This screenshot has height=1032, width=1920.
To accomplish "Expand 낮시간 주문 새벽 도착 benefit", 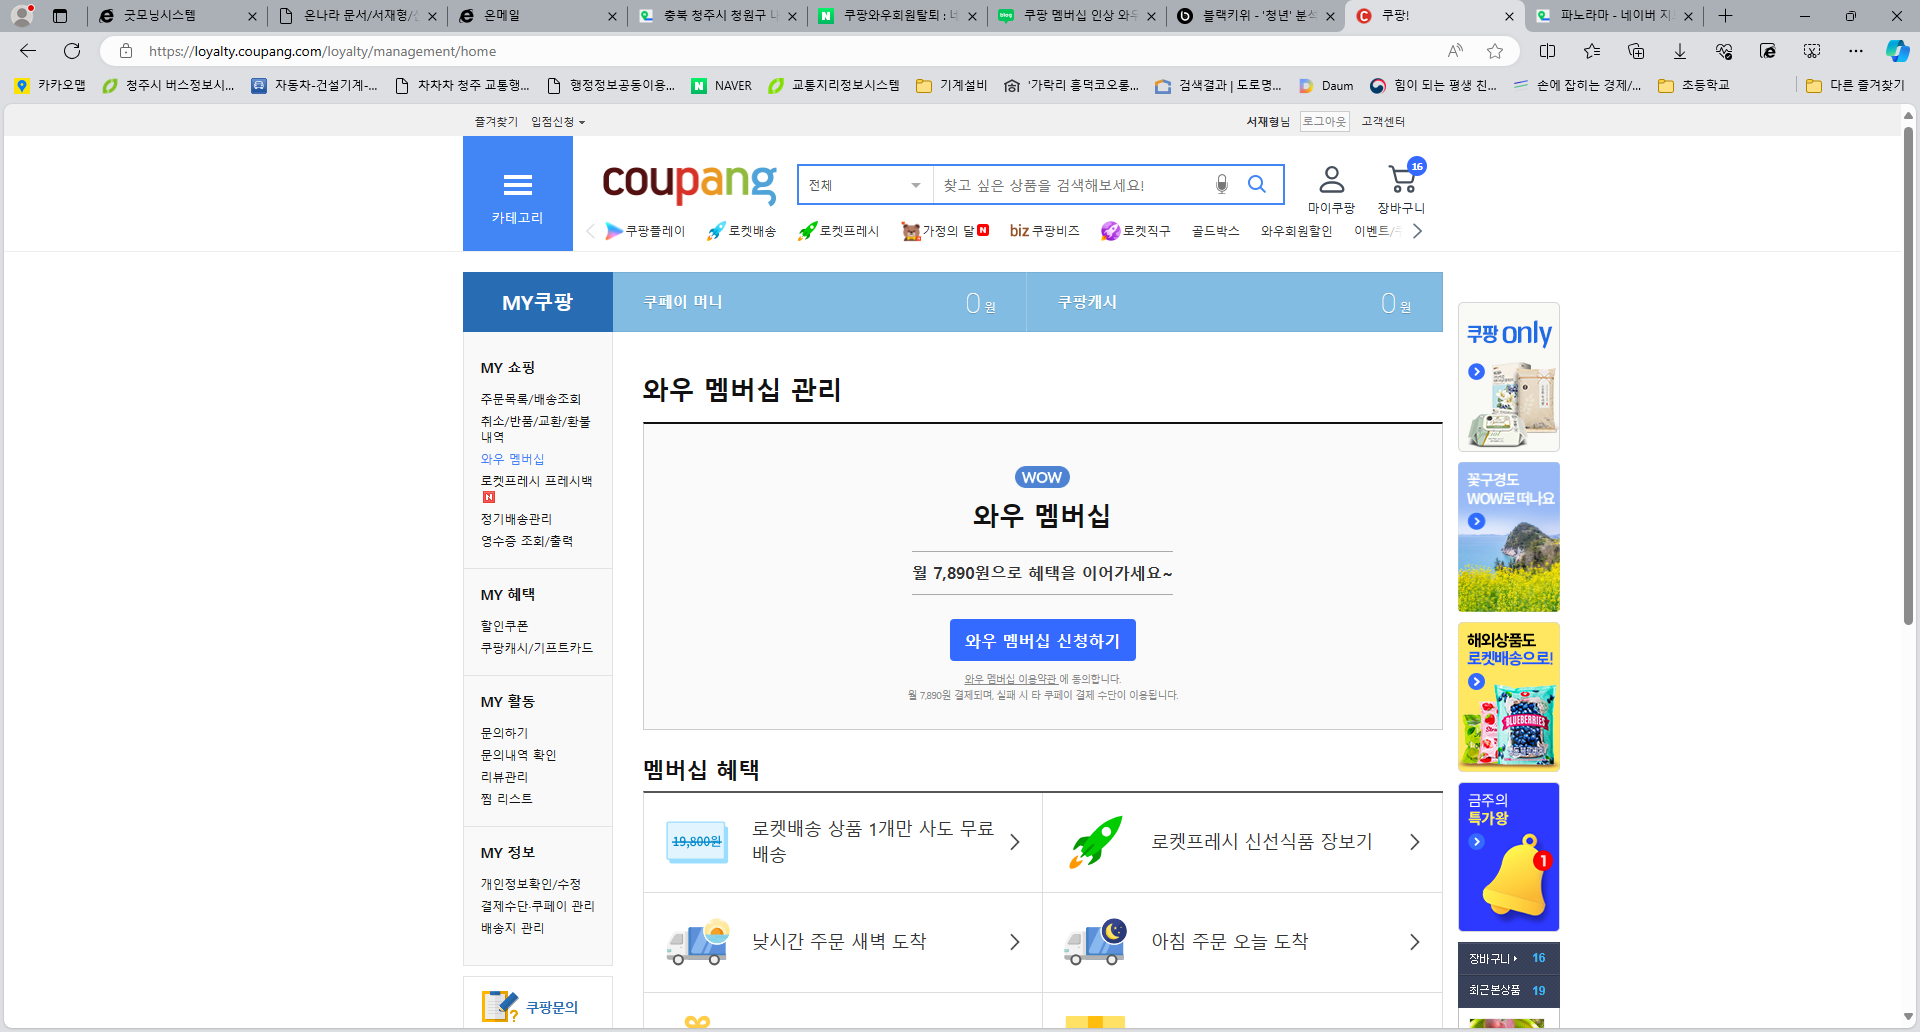I will point(843,942).
